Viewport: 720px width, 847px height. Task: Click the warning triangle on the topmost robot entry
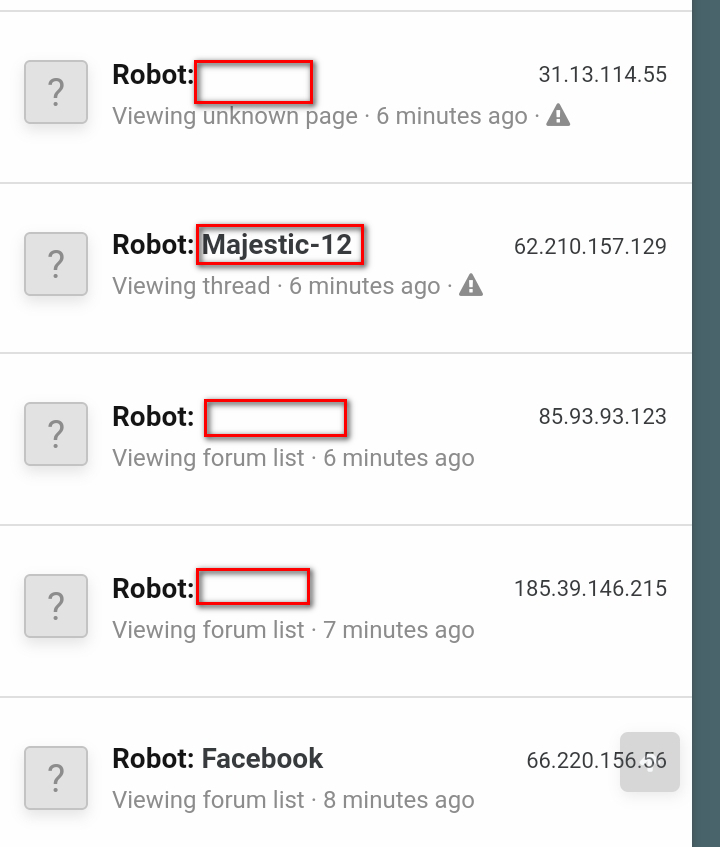(559, 115)
